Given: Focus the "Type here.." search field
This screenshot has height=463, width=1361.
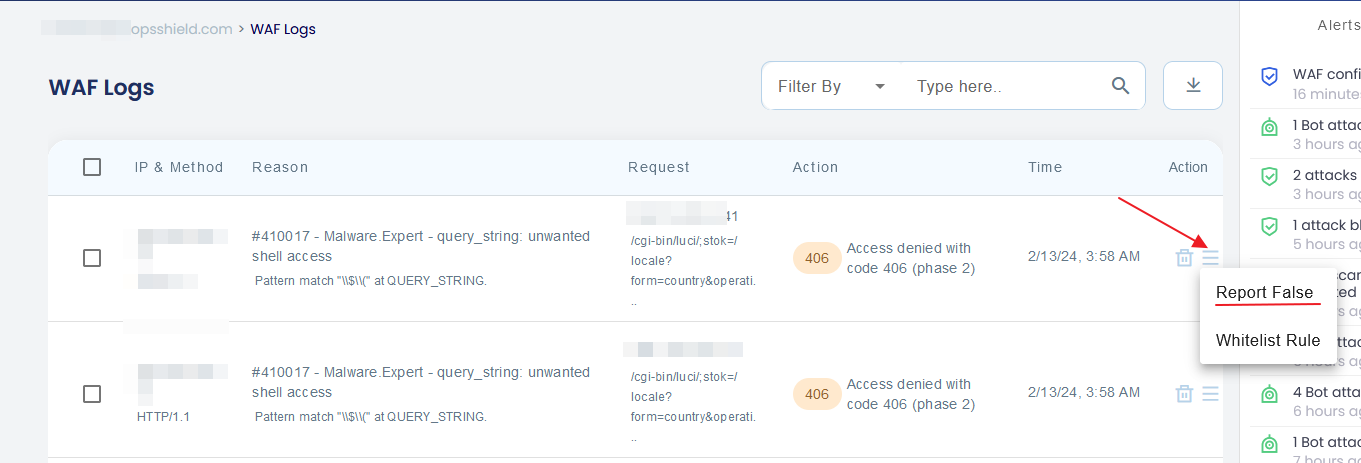Looking at the screenshot, I should [x=1005, y=86].
